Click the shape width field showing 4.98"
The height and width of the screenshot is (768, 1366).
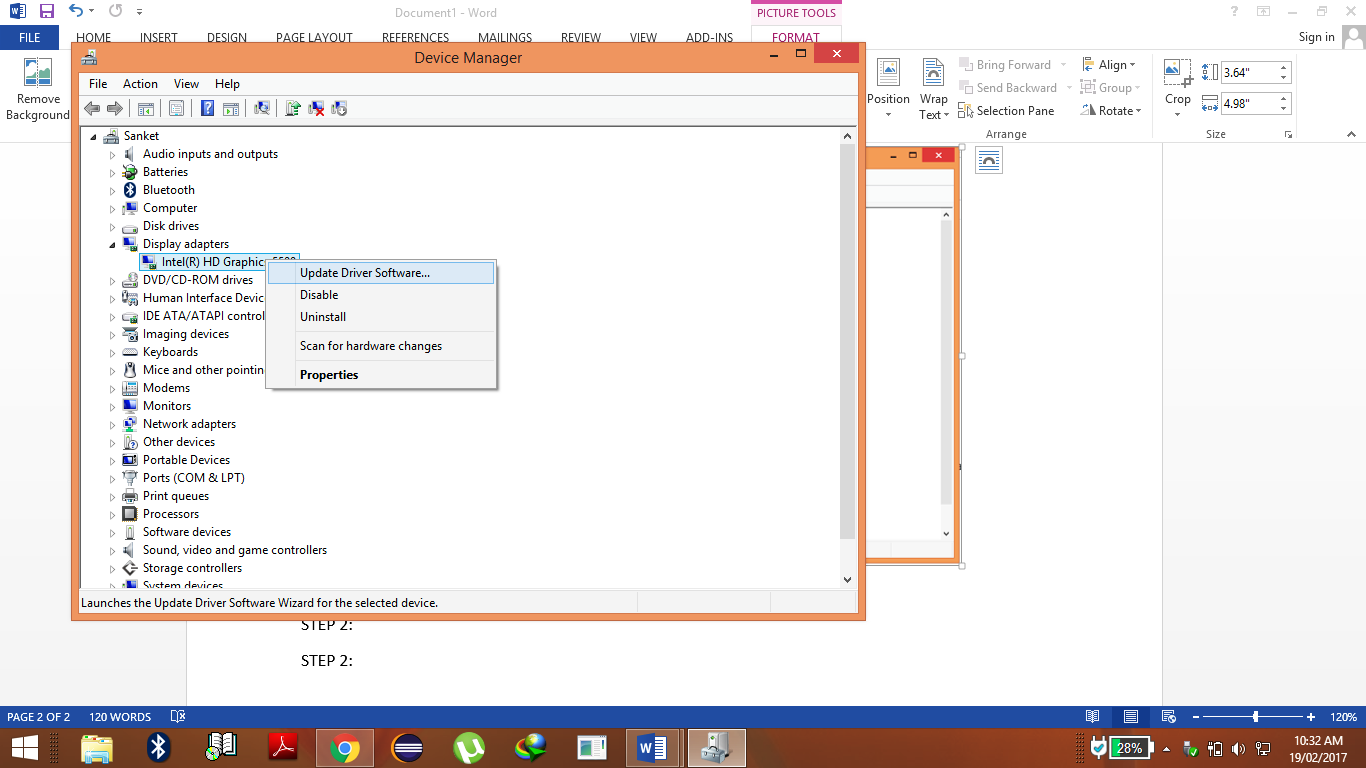pos(1249,103)
